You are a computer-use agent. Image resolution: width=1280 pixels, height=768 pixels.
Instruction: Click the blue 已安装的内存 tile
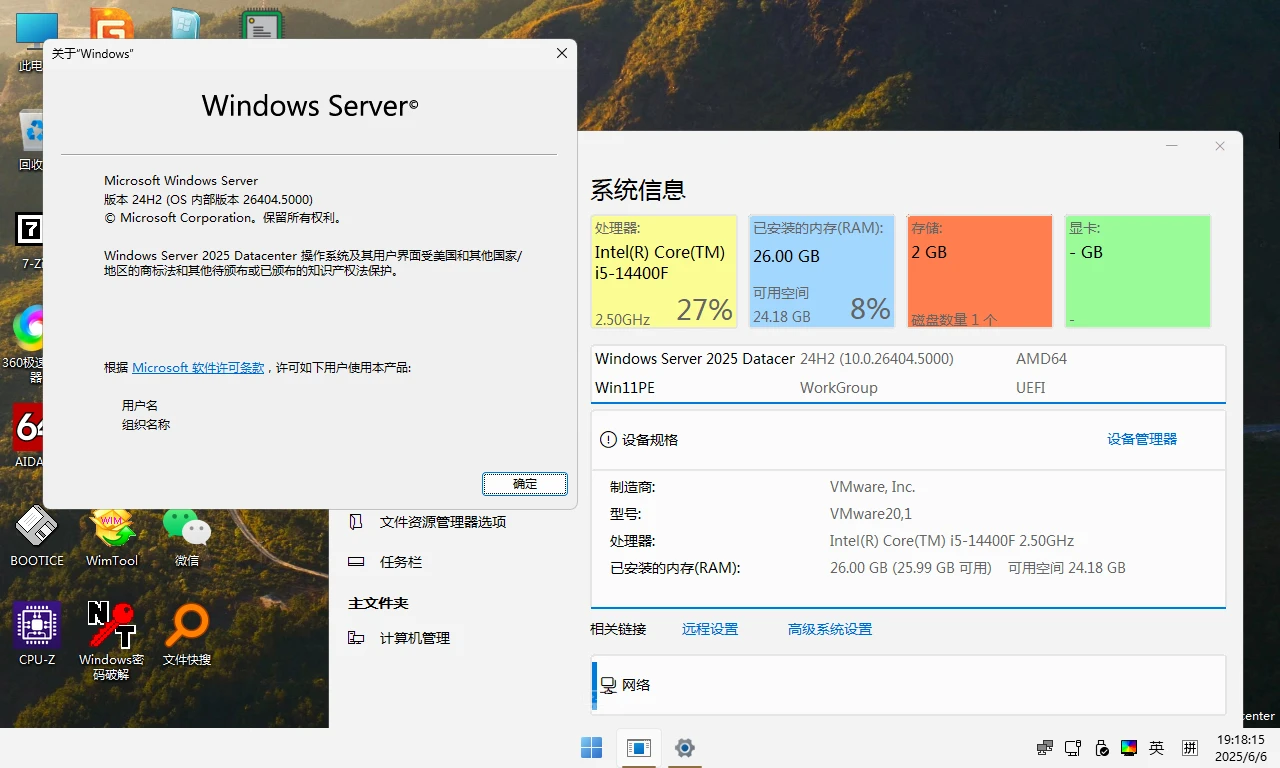pos(822,271)
